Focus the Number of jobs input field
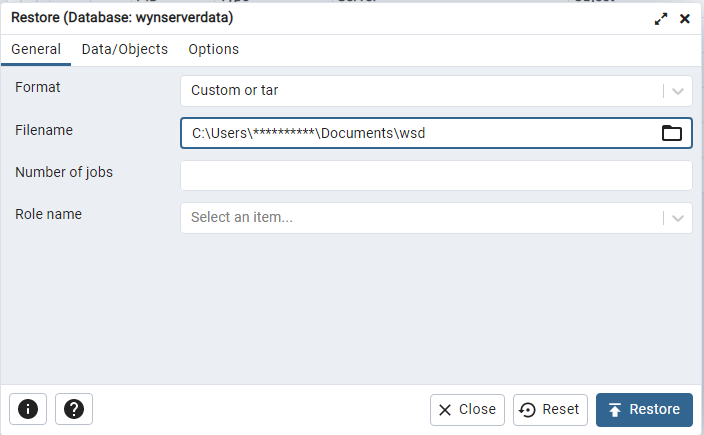Image resolution: width=704 pixels, height=435 pixels. [436, 175]
